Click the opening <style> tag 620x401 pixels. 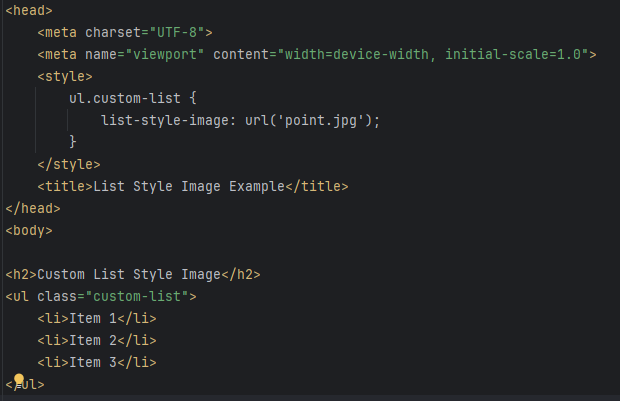(x=65, y=76)
